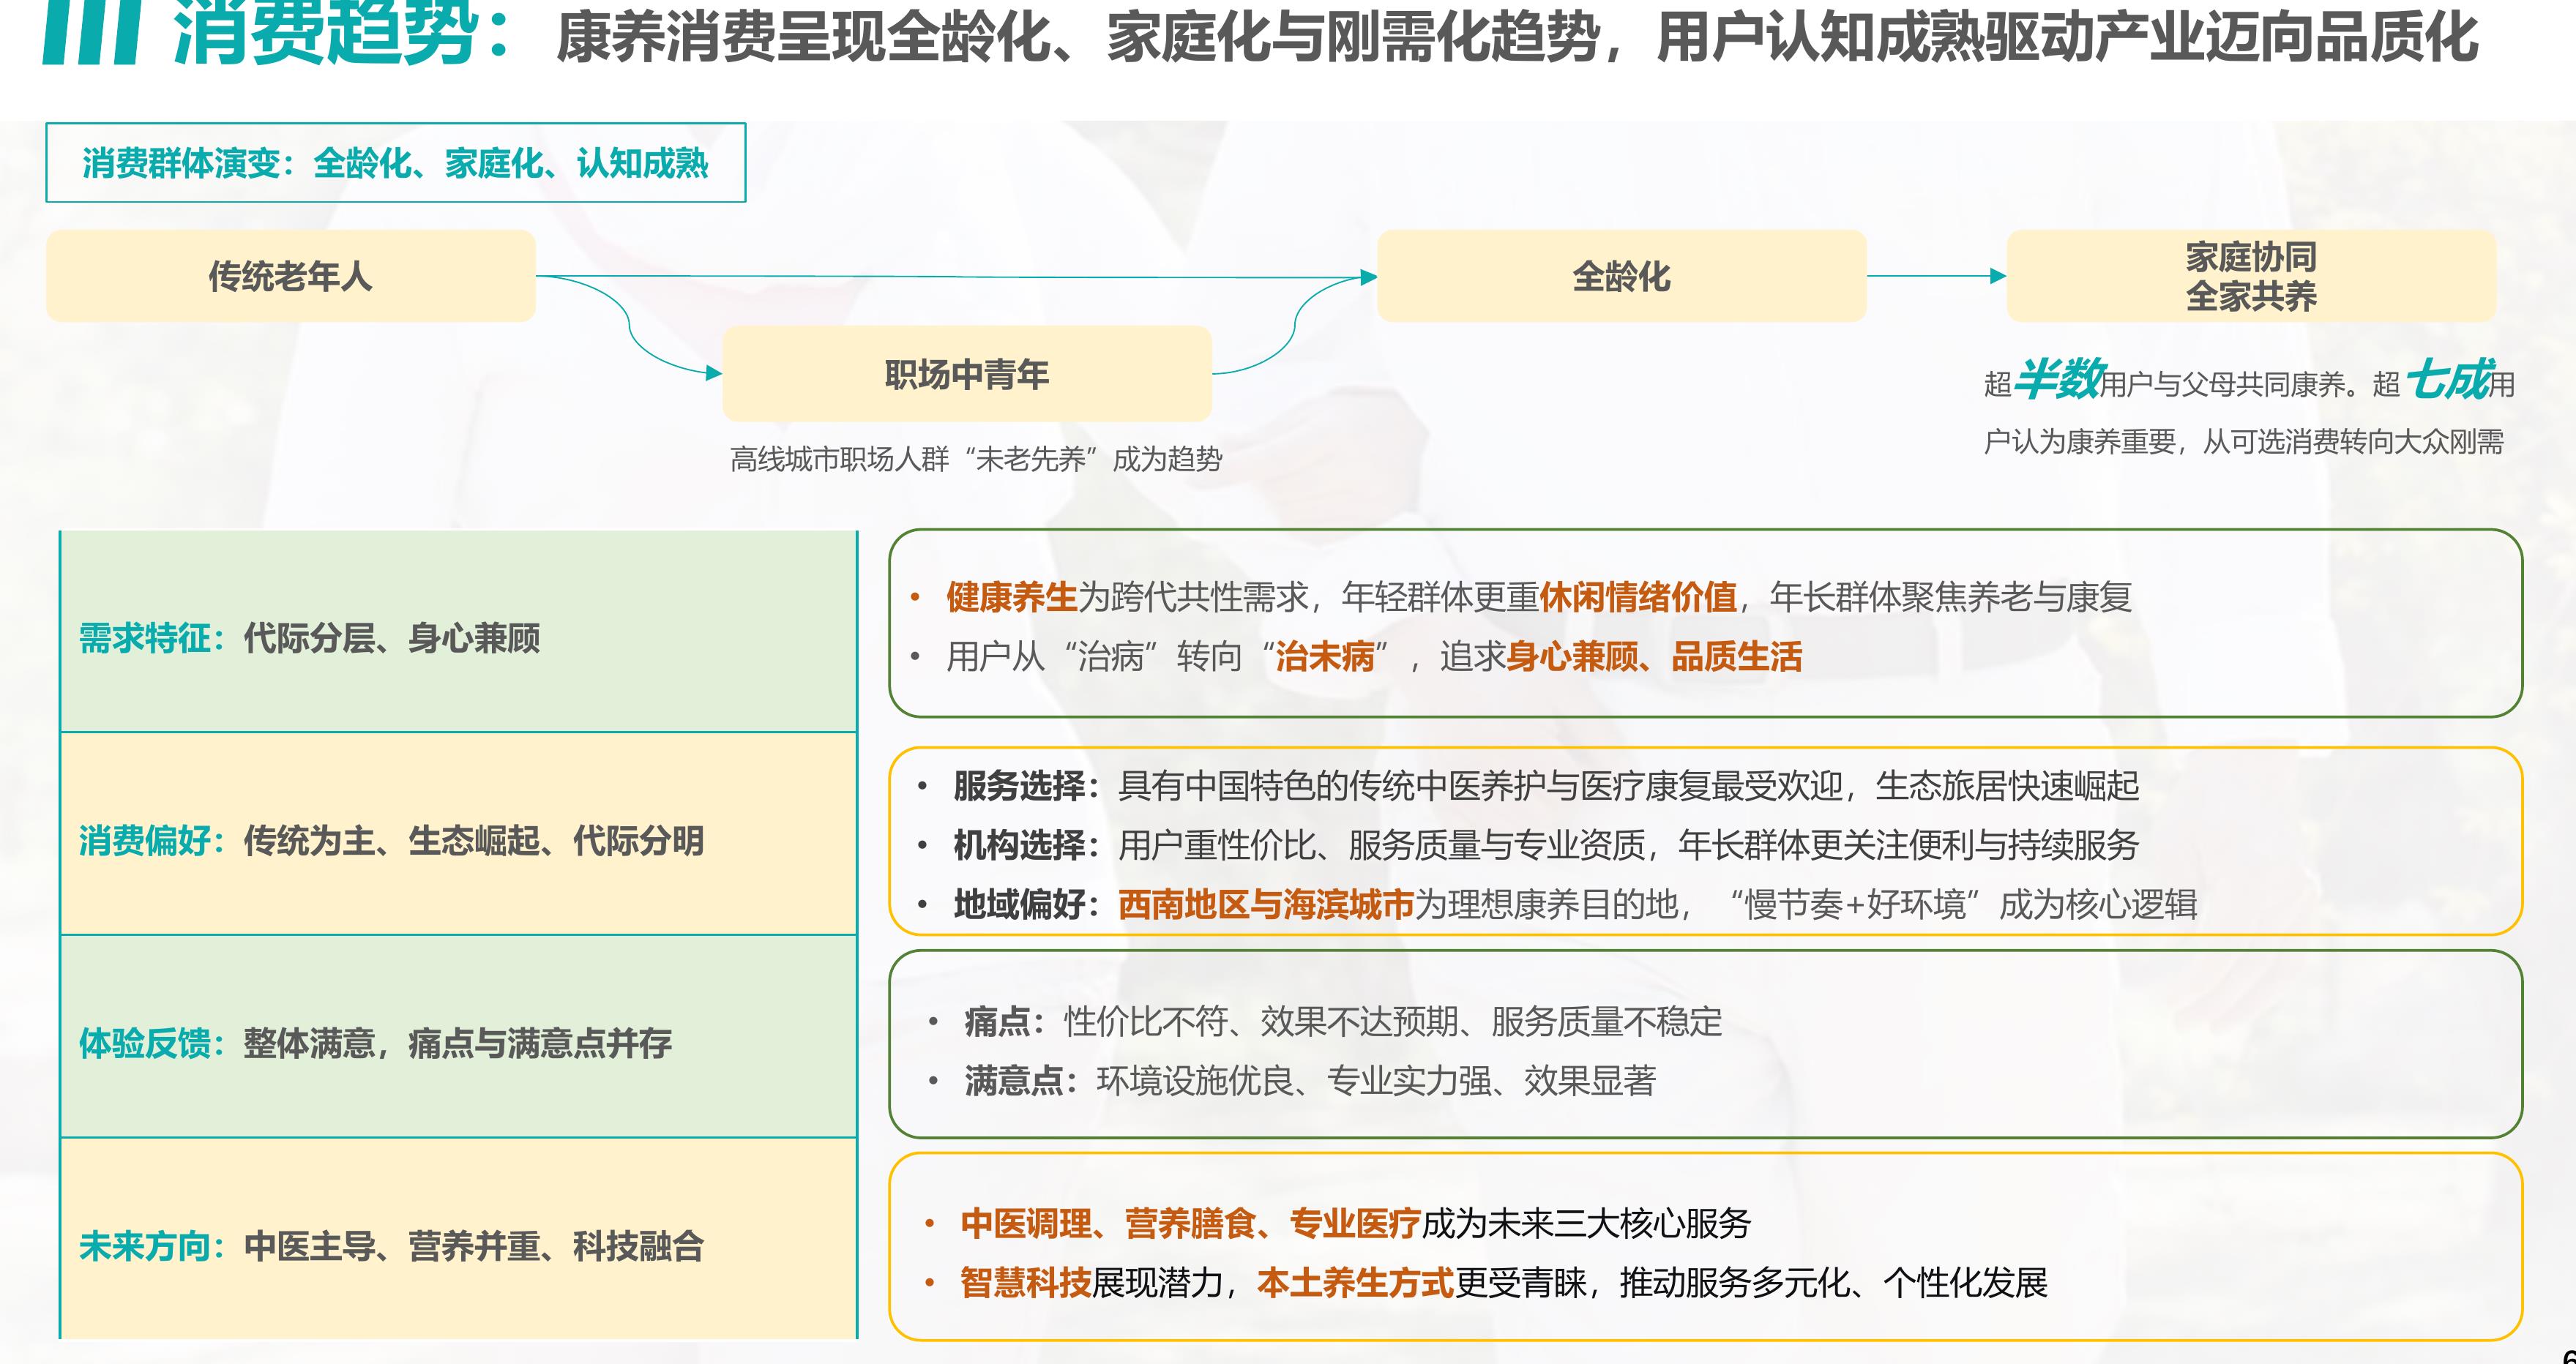Click the orange text 身心兼顾、品质生活
This screenshot has height=1364, width=2576.
[1654, 657]
